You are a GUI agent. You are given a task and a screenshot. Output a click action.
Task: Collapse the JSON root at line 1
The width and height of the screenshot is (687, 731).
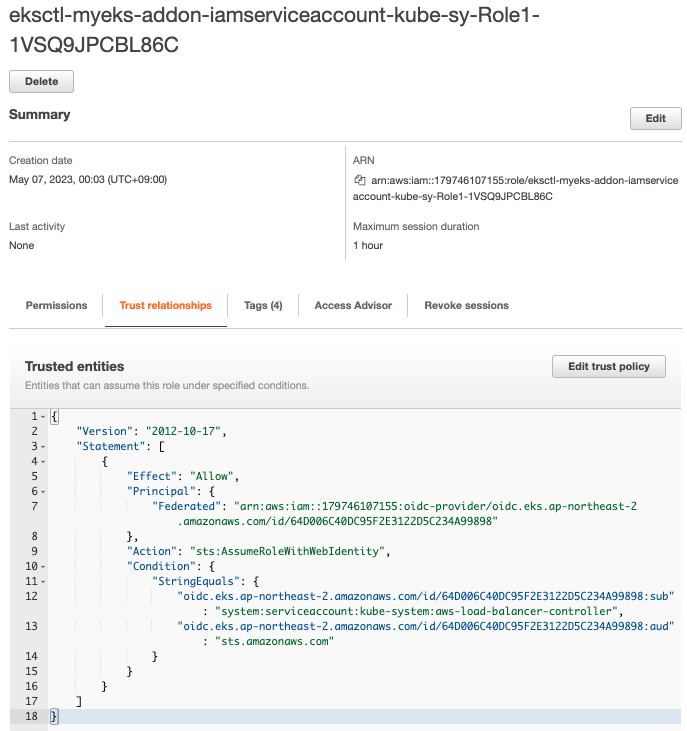pos(43,417)
